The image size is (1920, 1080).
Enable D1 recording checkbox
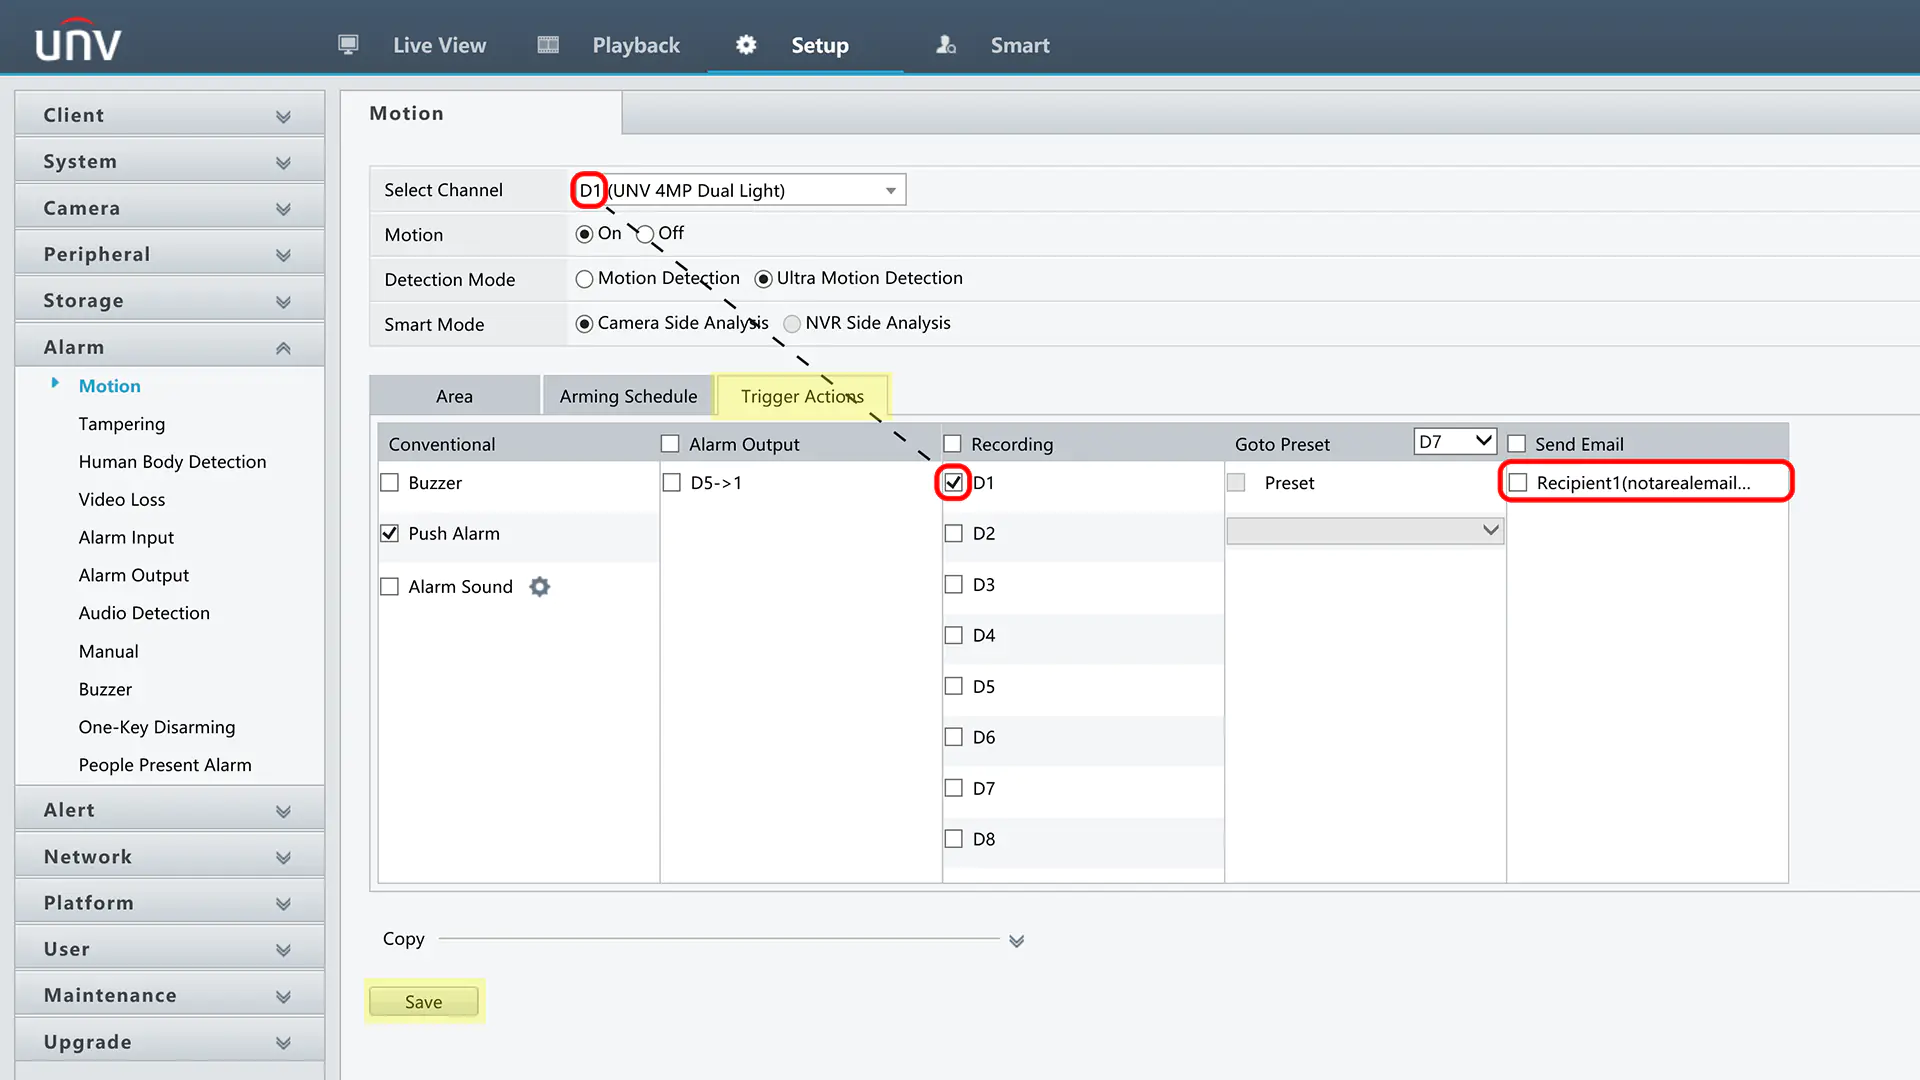[953, 481]
